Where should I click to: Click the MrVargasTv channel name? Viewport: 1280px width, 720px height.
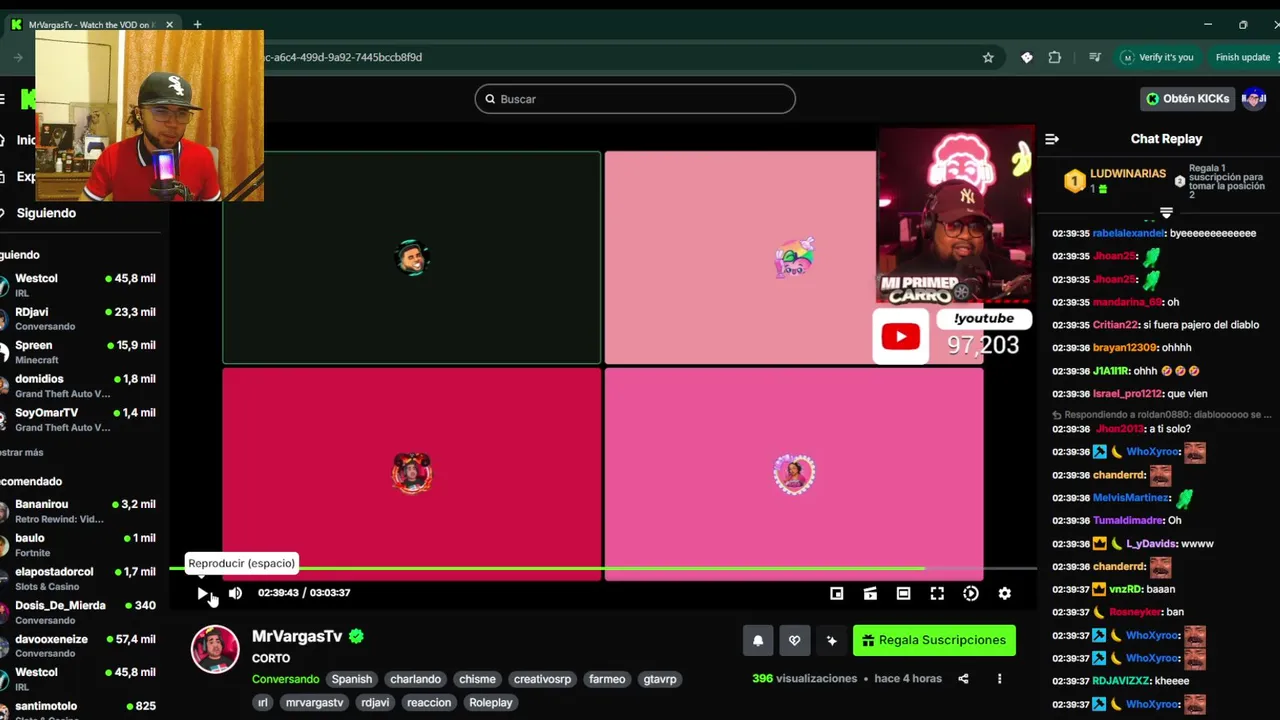pyautogui.click(x=297, y=636)
